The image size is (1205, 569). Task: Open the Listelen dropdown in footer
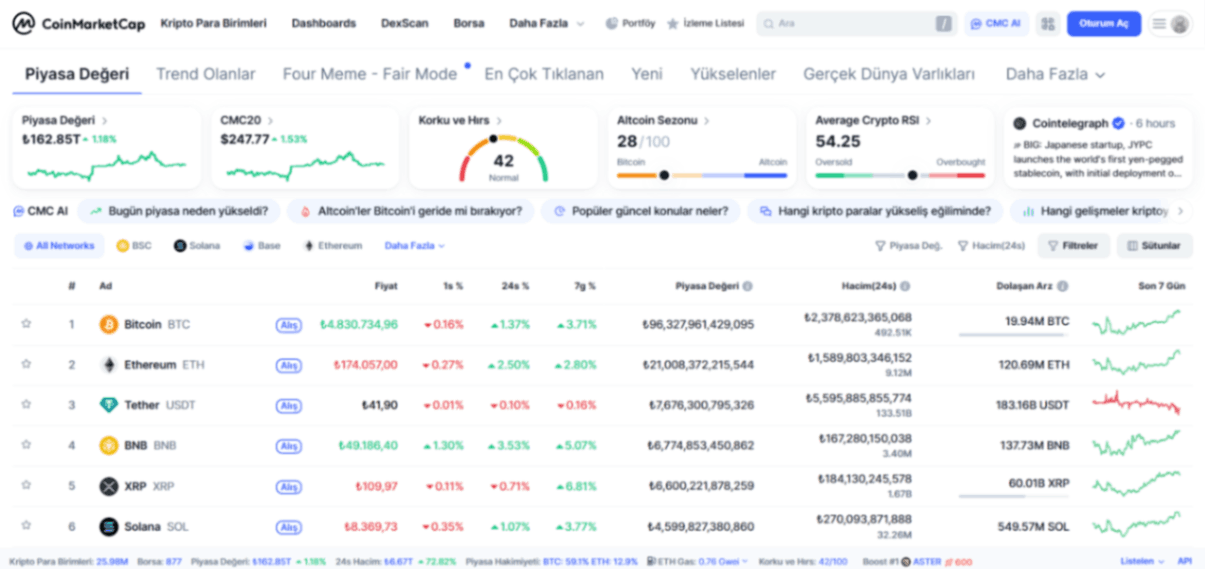coord(1142,562)
